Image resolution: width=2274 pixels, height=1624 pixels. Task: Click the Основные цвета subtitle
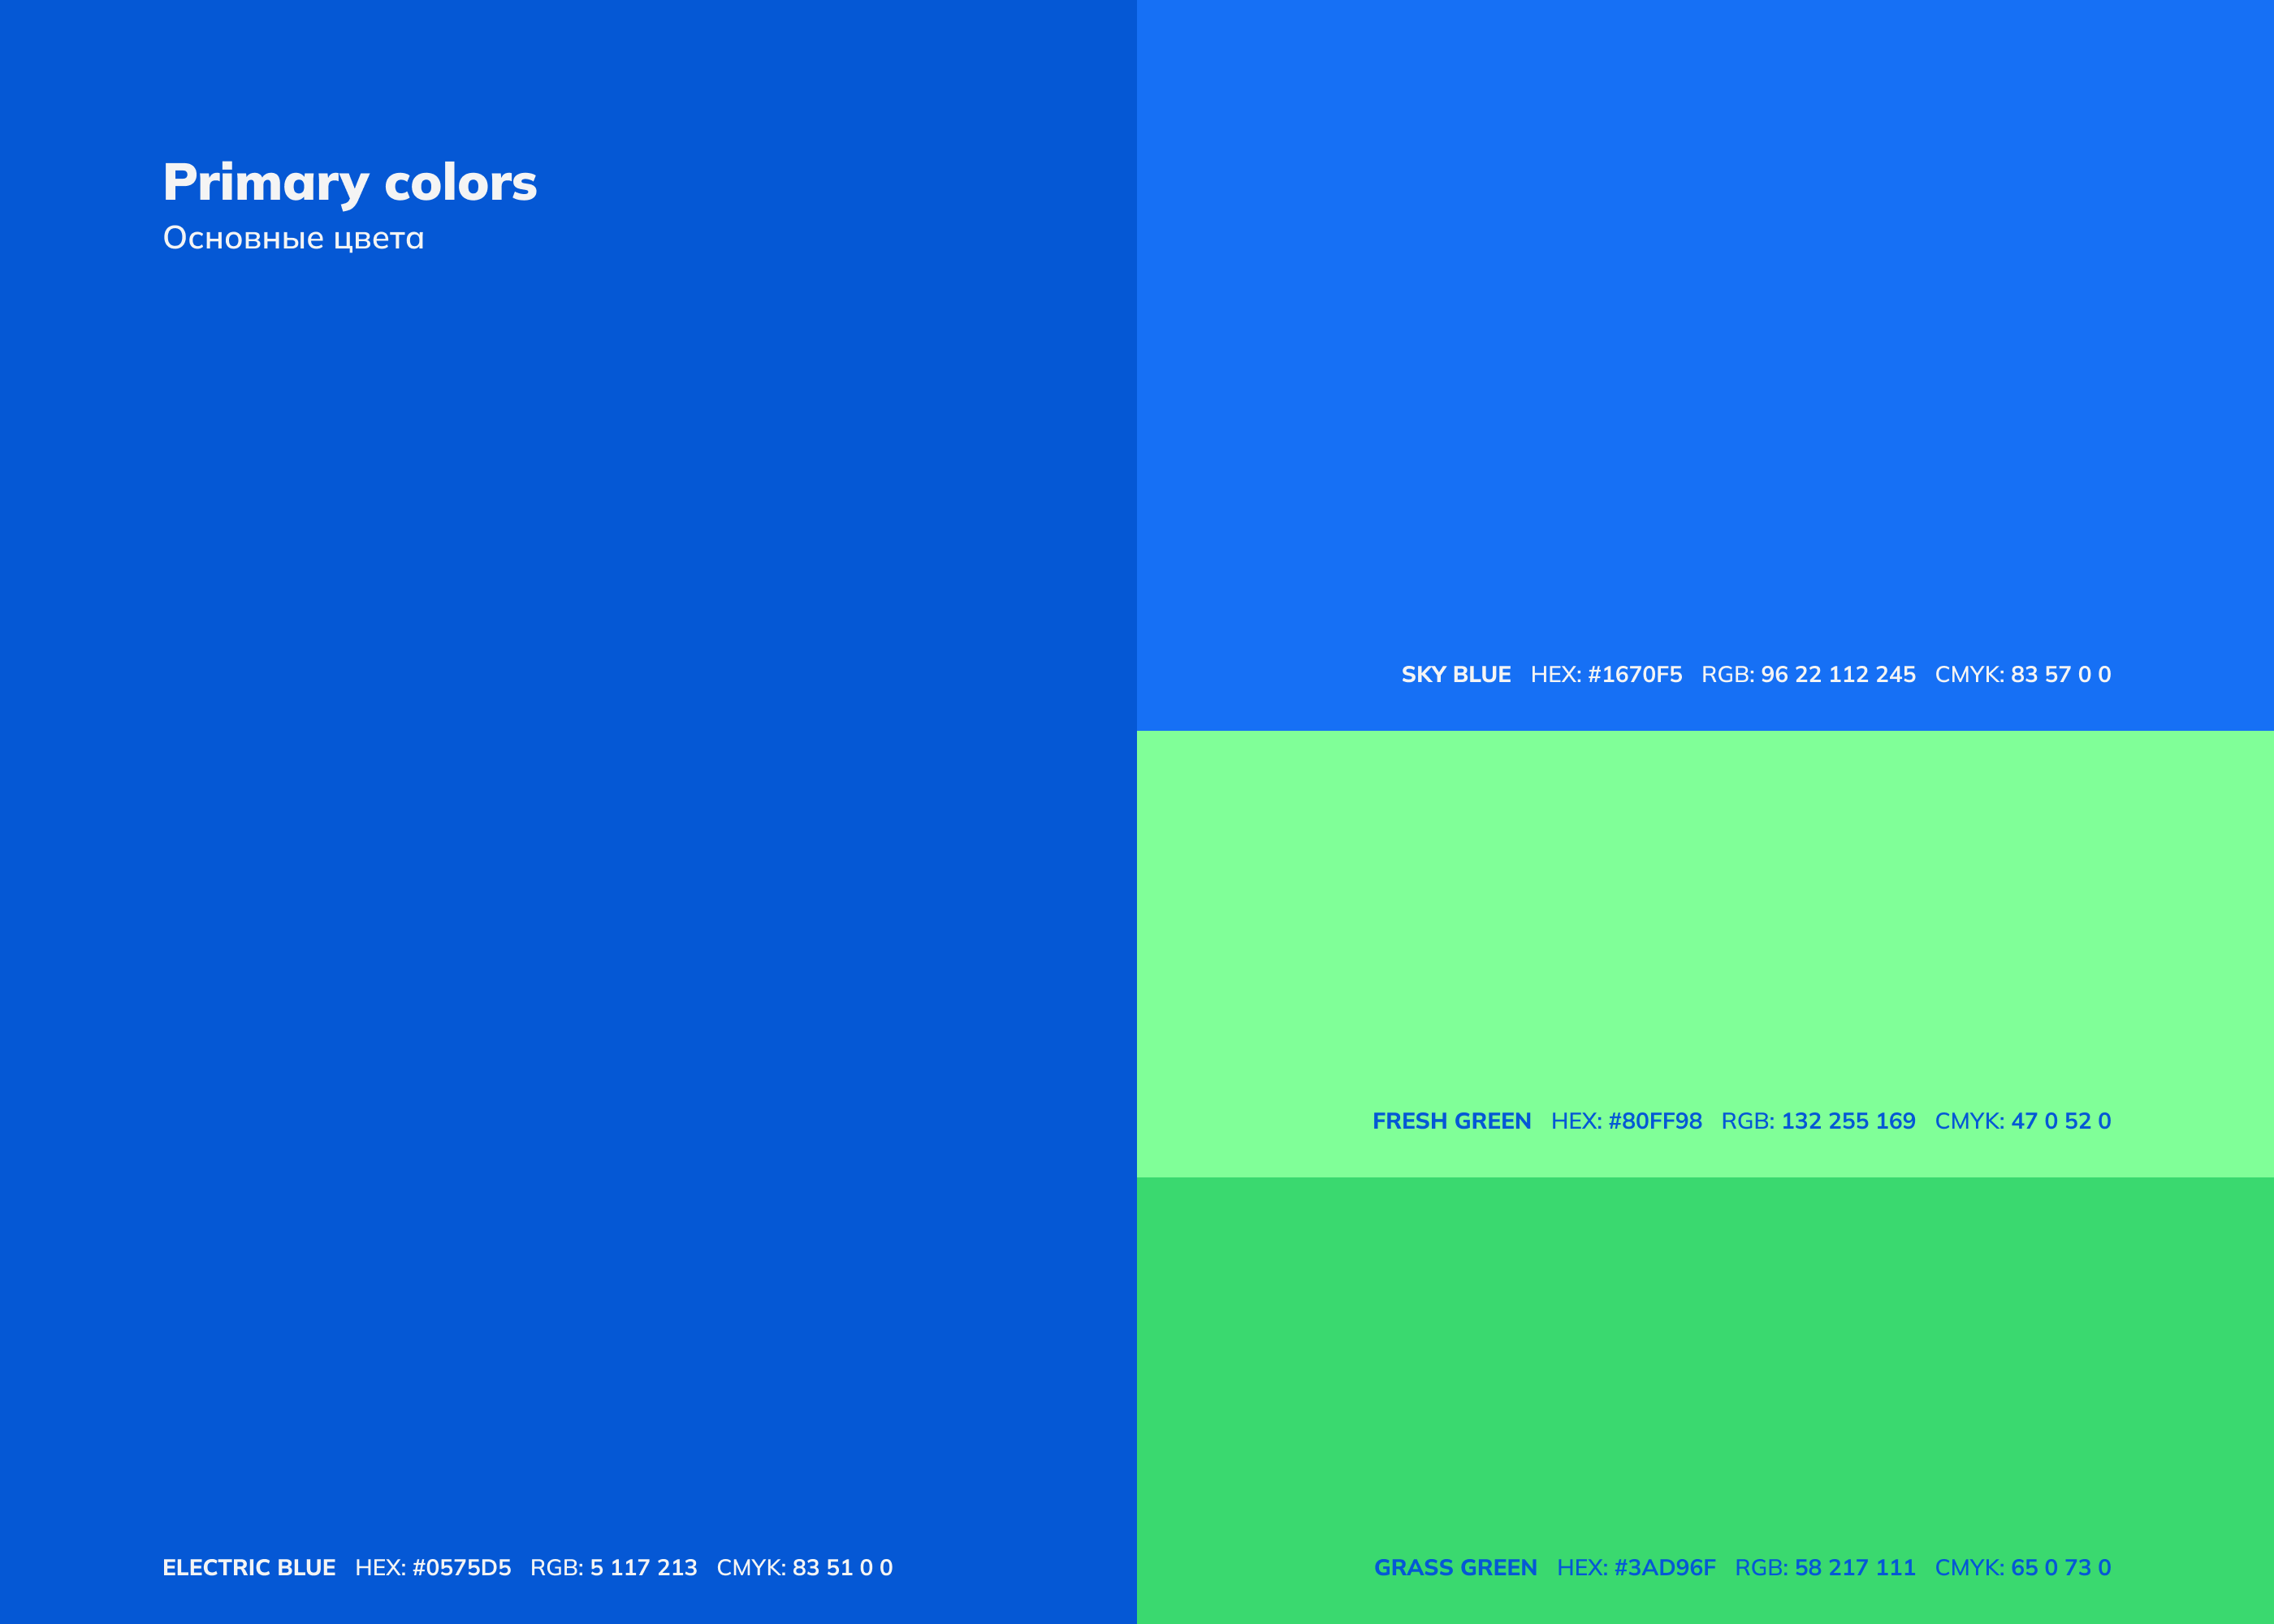tap(293, 238)
